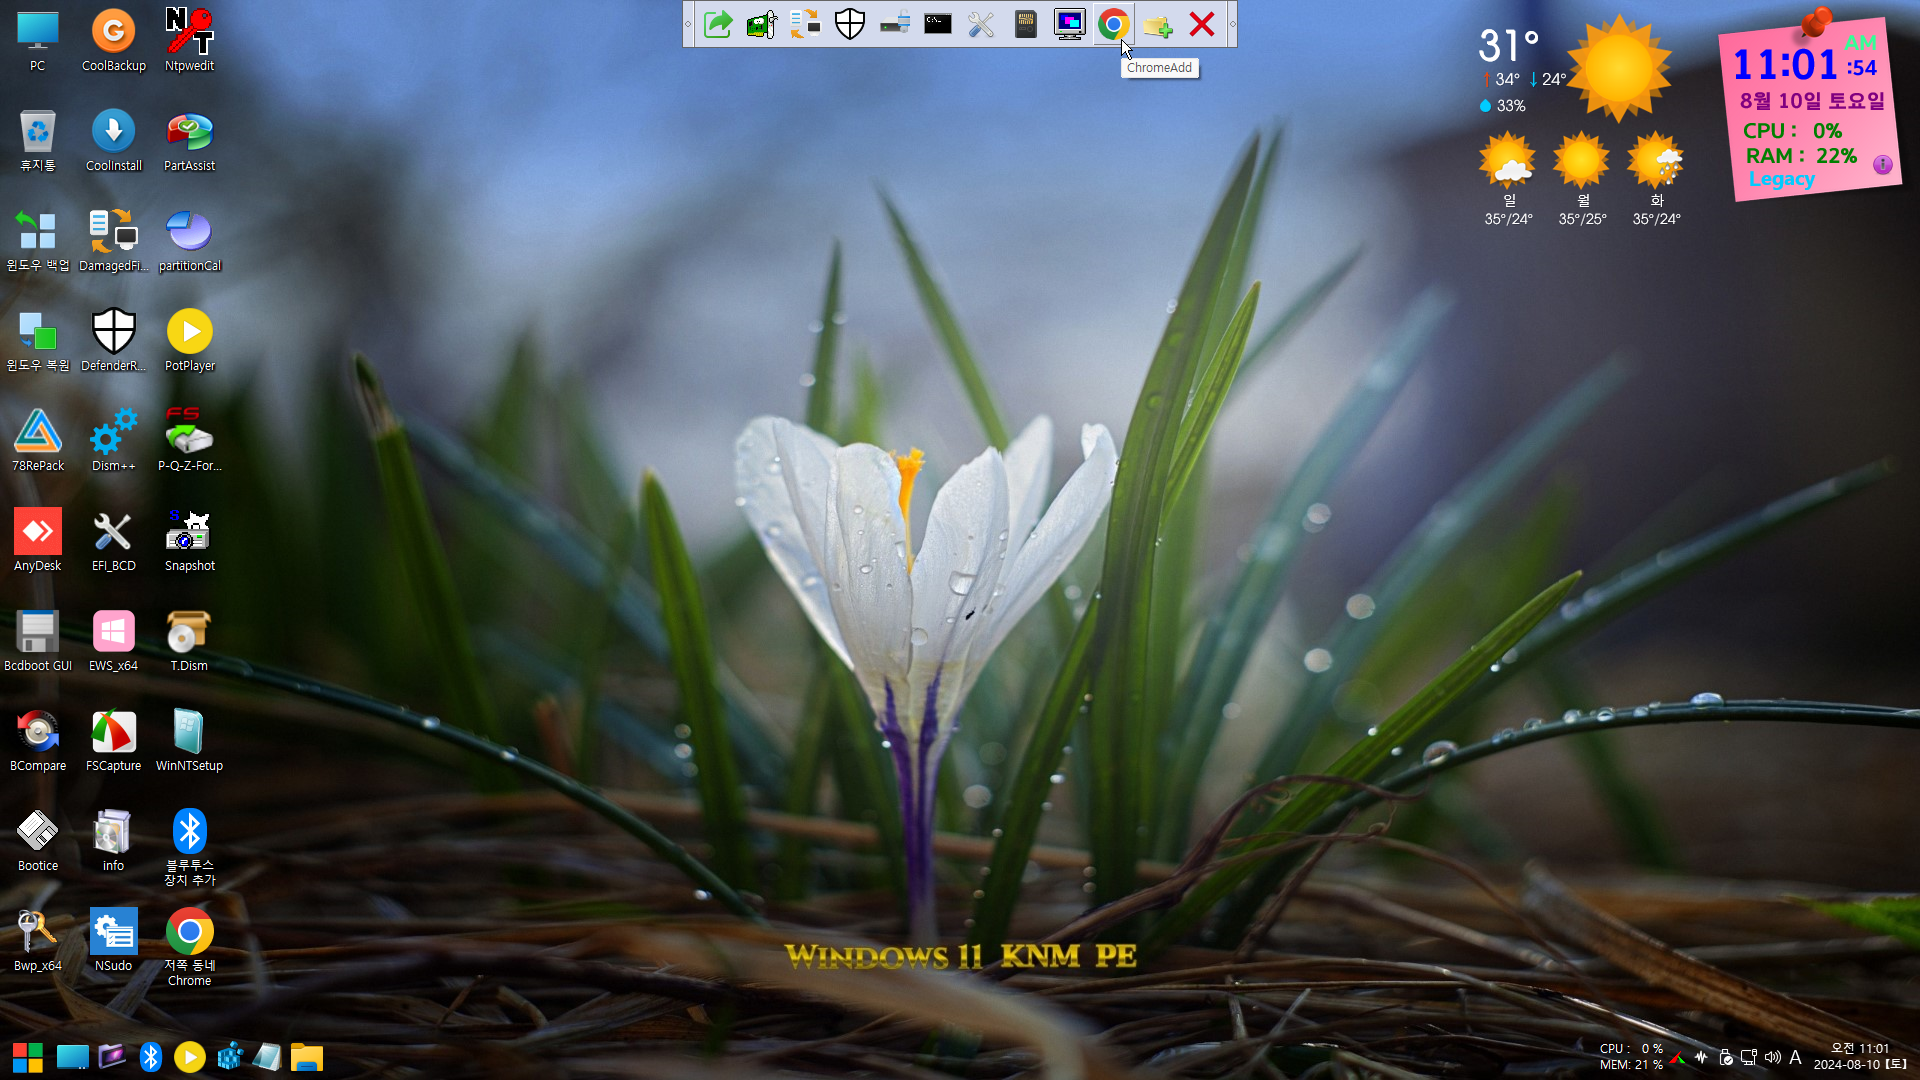Open command prompt icon in top dock
This screenshot has width=1920, height=1080.
938,24
